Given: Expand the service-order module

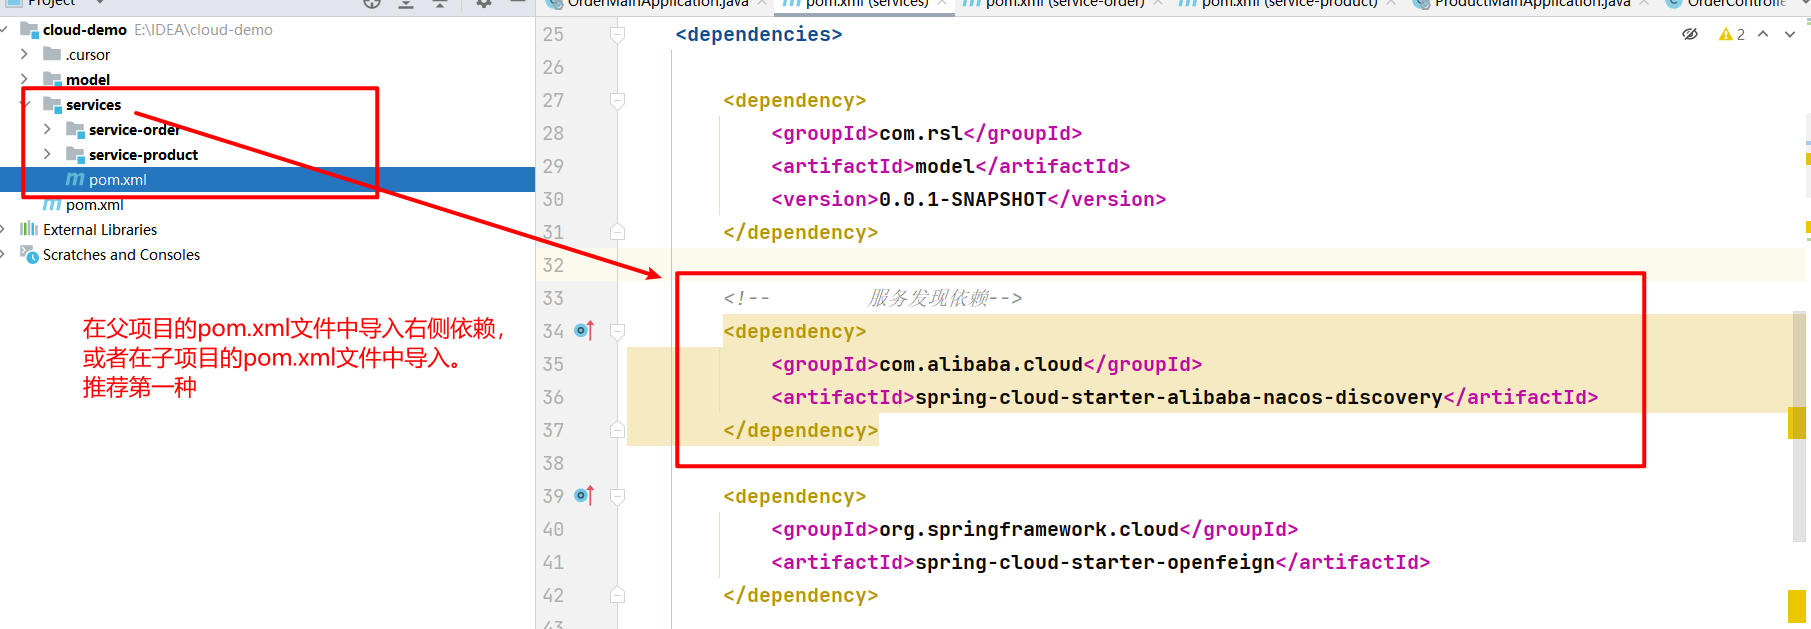Looking at the screenshot, I should pyautogui.click(x=47, y=129).
